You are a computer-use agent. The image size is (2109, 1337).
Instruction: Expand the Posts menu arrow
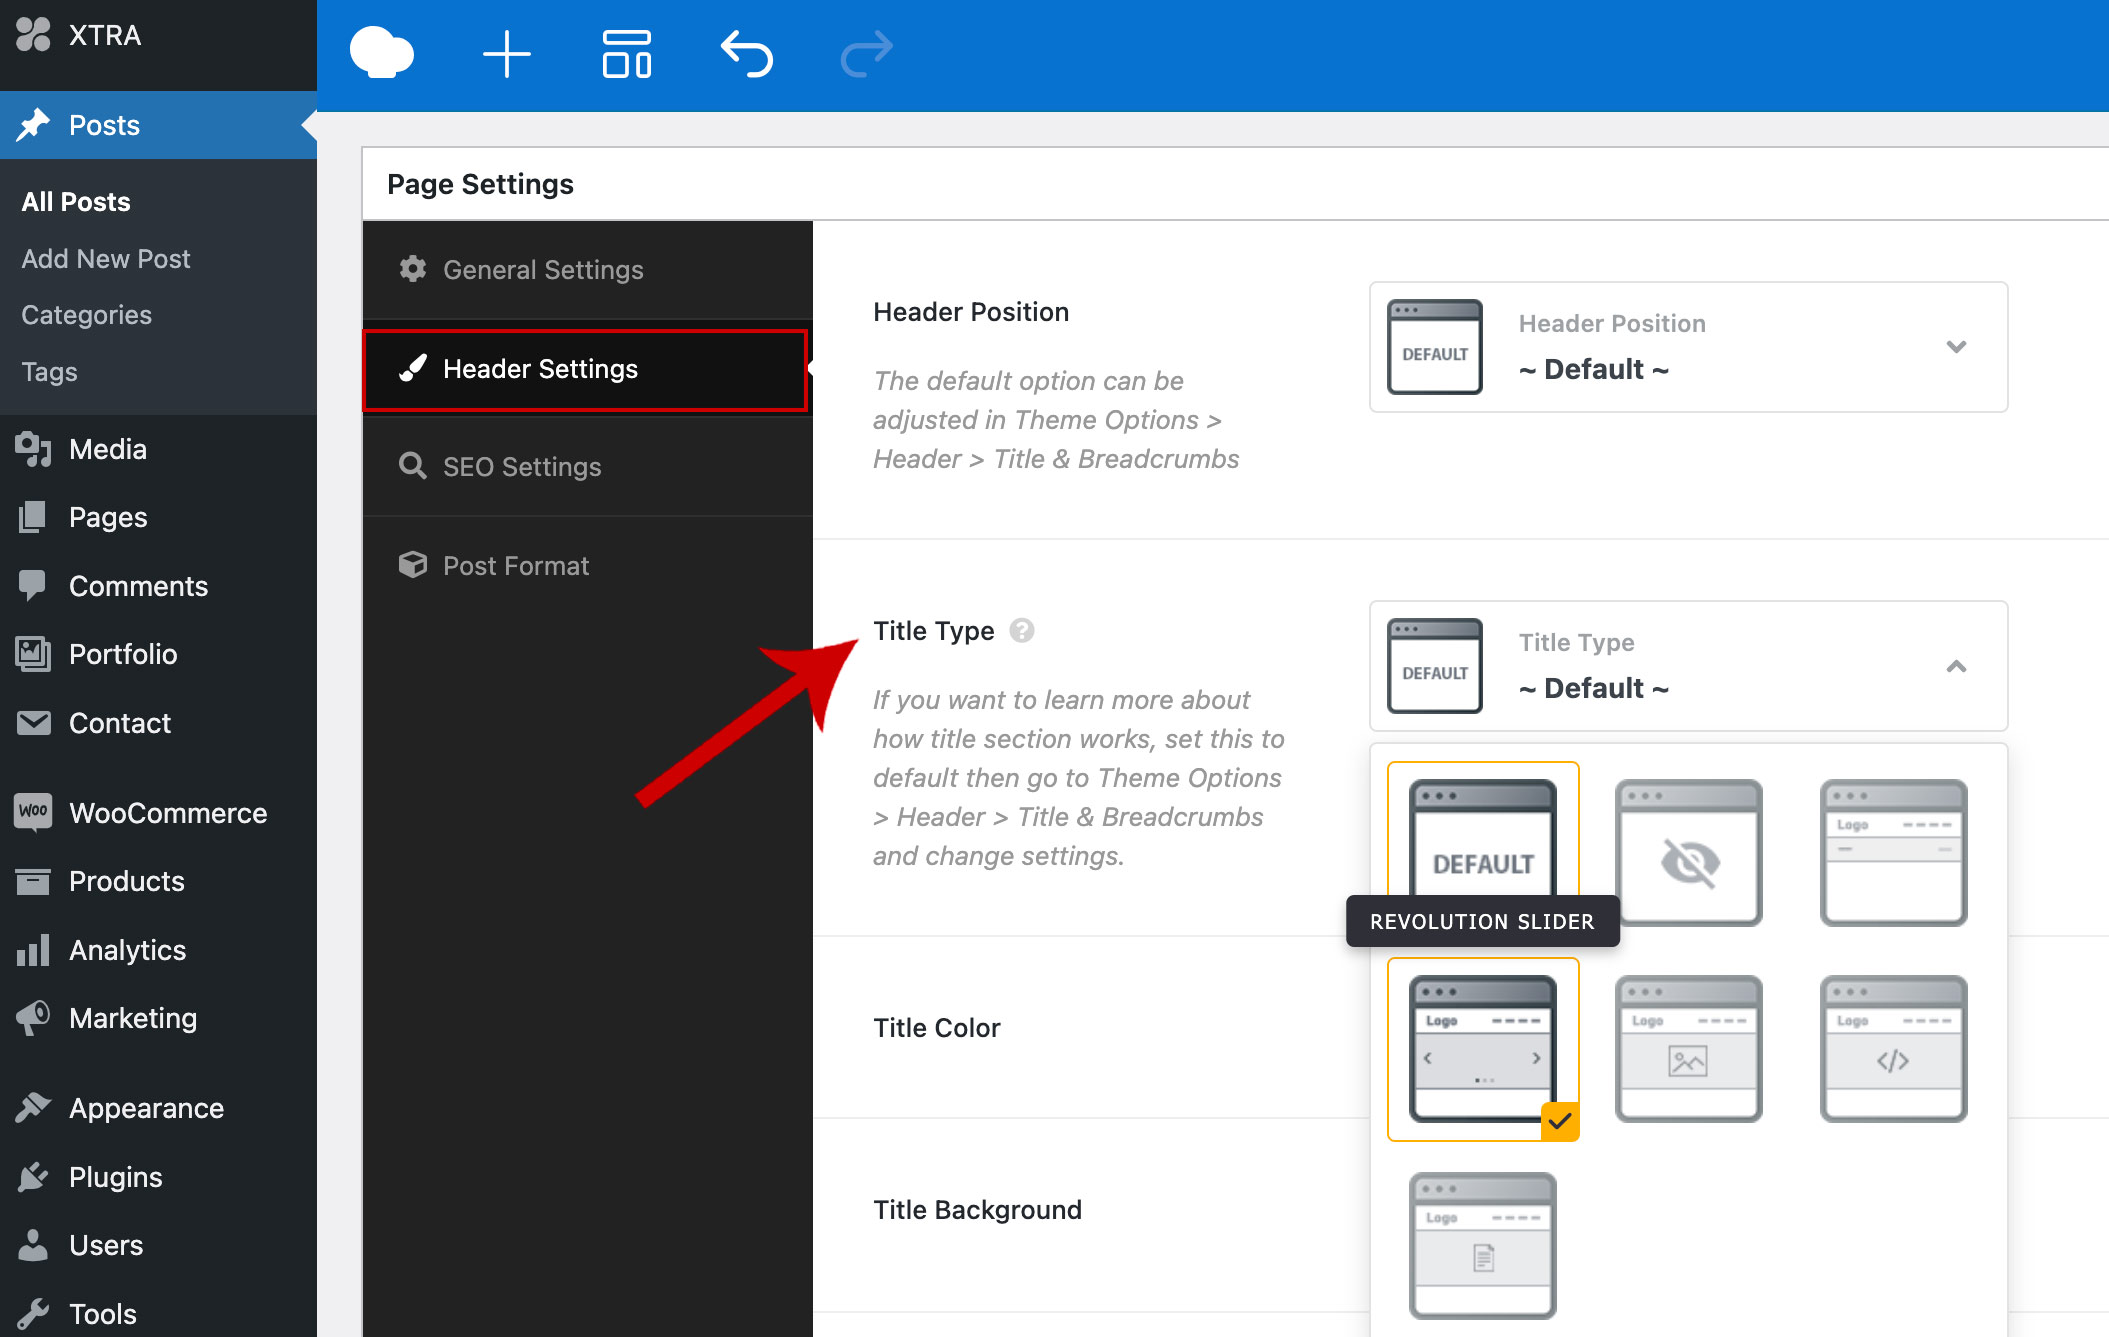tap(309, 126)
